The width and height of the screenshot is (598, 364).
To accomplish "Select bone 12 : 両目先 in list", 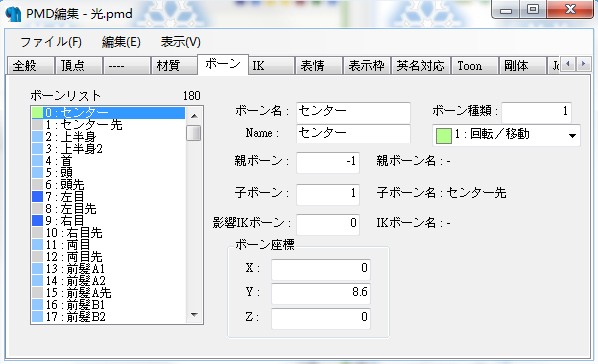I will point(108,257).
